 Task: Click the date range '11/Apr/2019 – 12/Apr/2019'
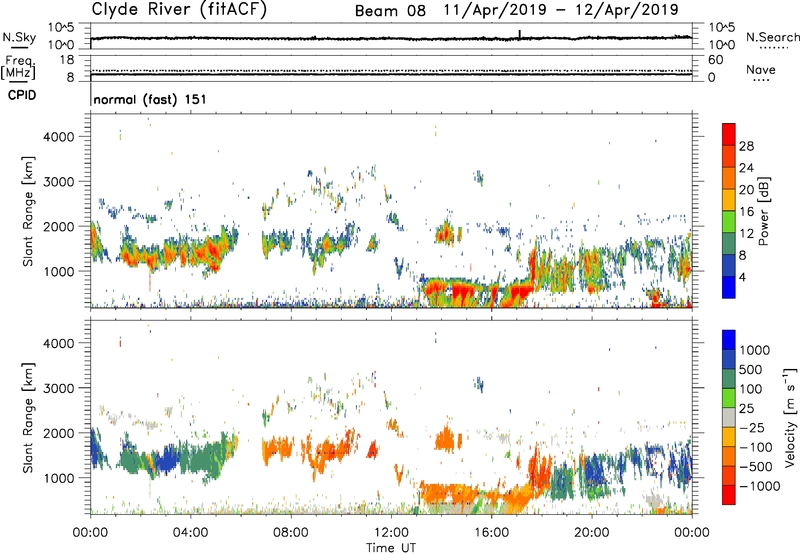[561, 10]
